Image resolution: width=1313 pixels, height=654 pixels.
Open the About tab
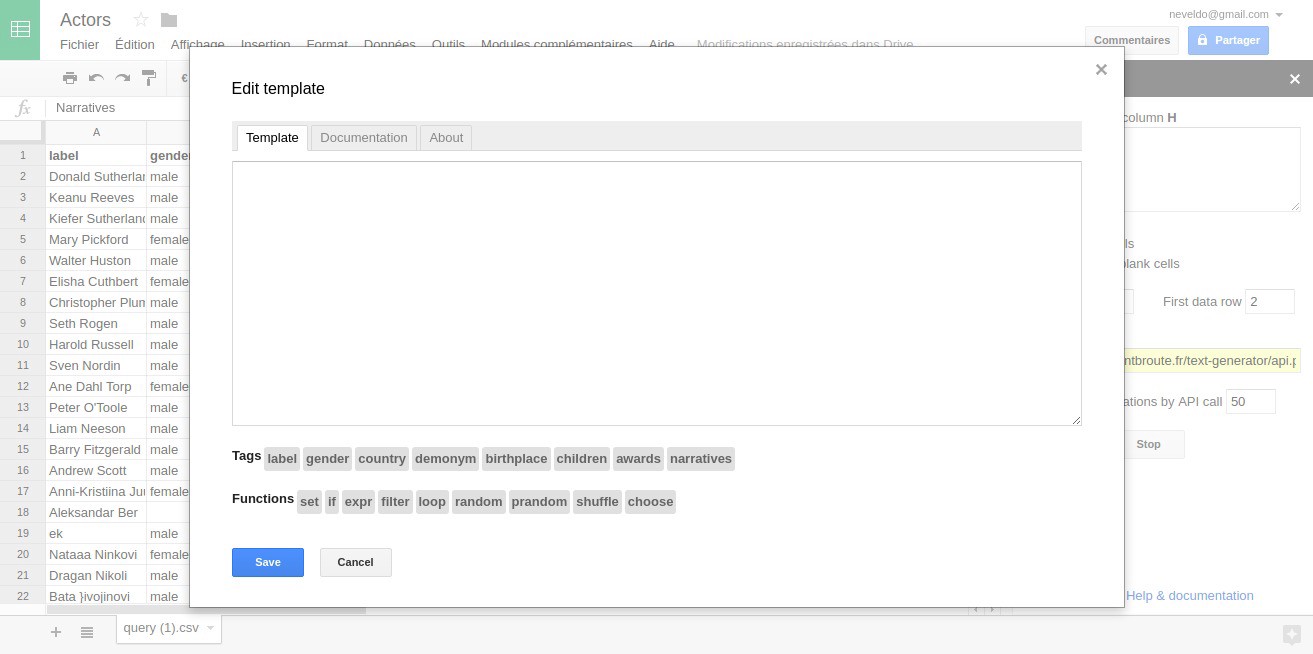446,138
